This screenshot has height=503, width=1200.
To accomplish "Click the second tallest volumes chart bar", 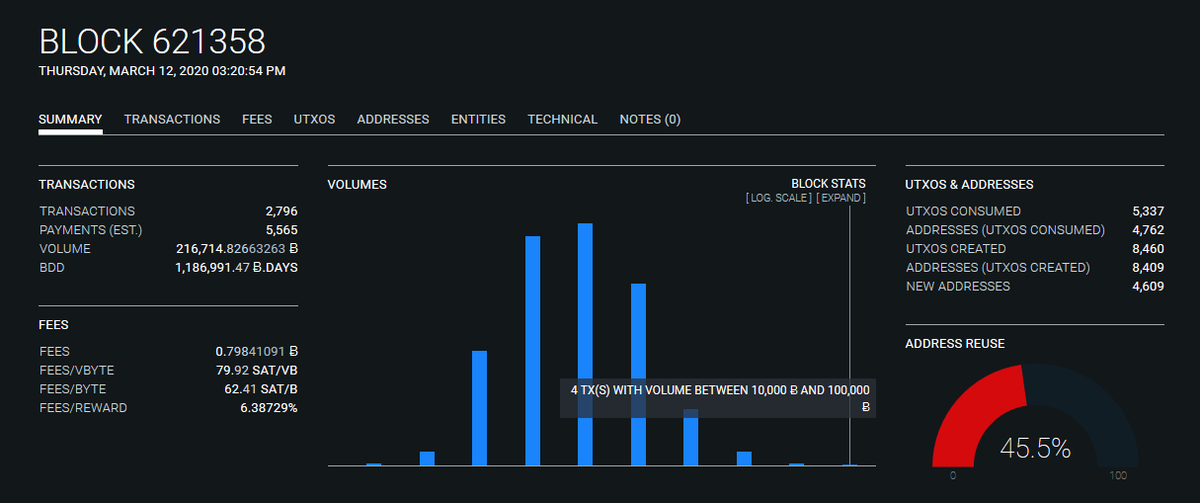I will click(x=533, y=351).
